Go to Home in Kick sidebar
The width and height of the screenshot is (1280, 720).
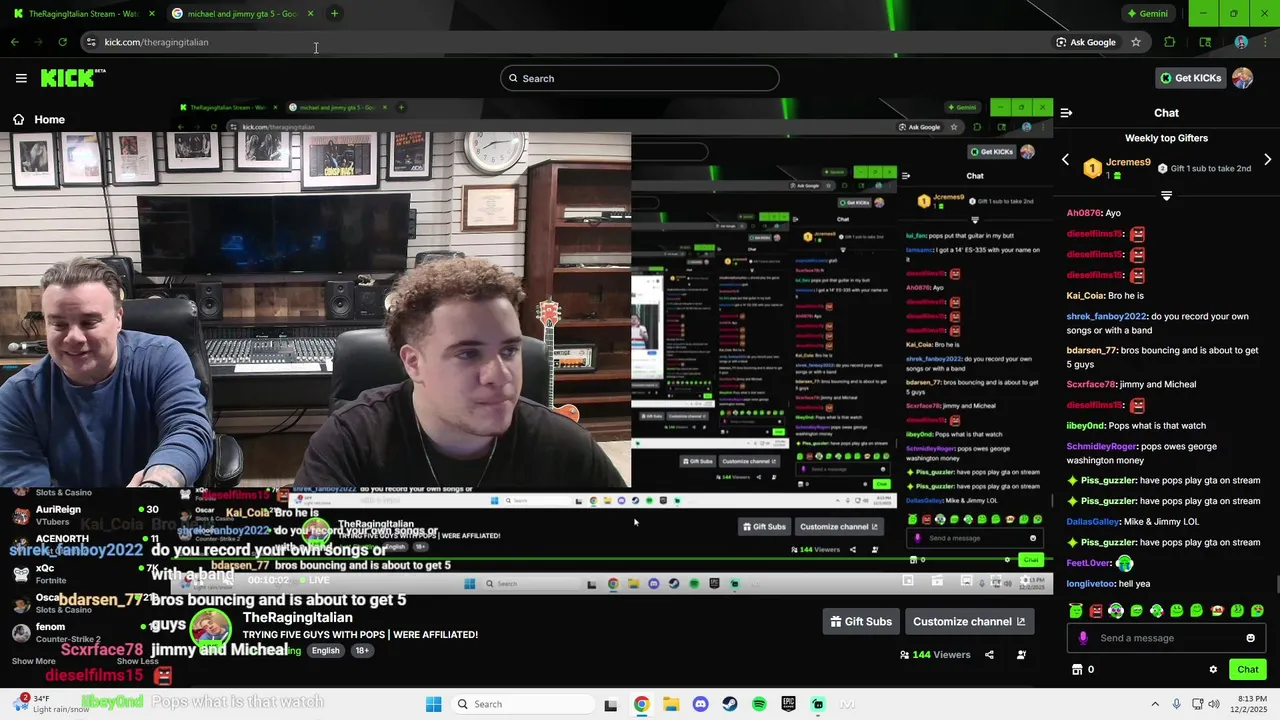pos(38,119)
